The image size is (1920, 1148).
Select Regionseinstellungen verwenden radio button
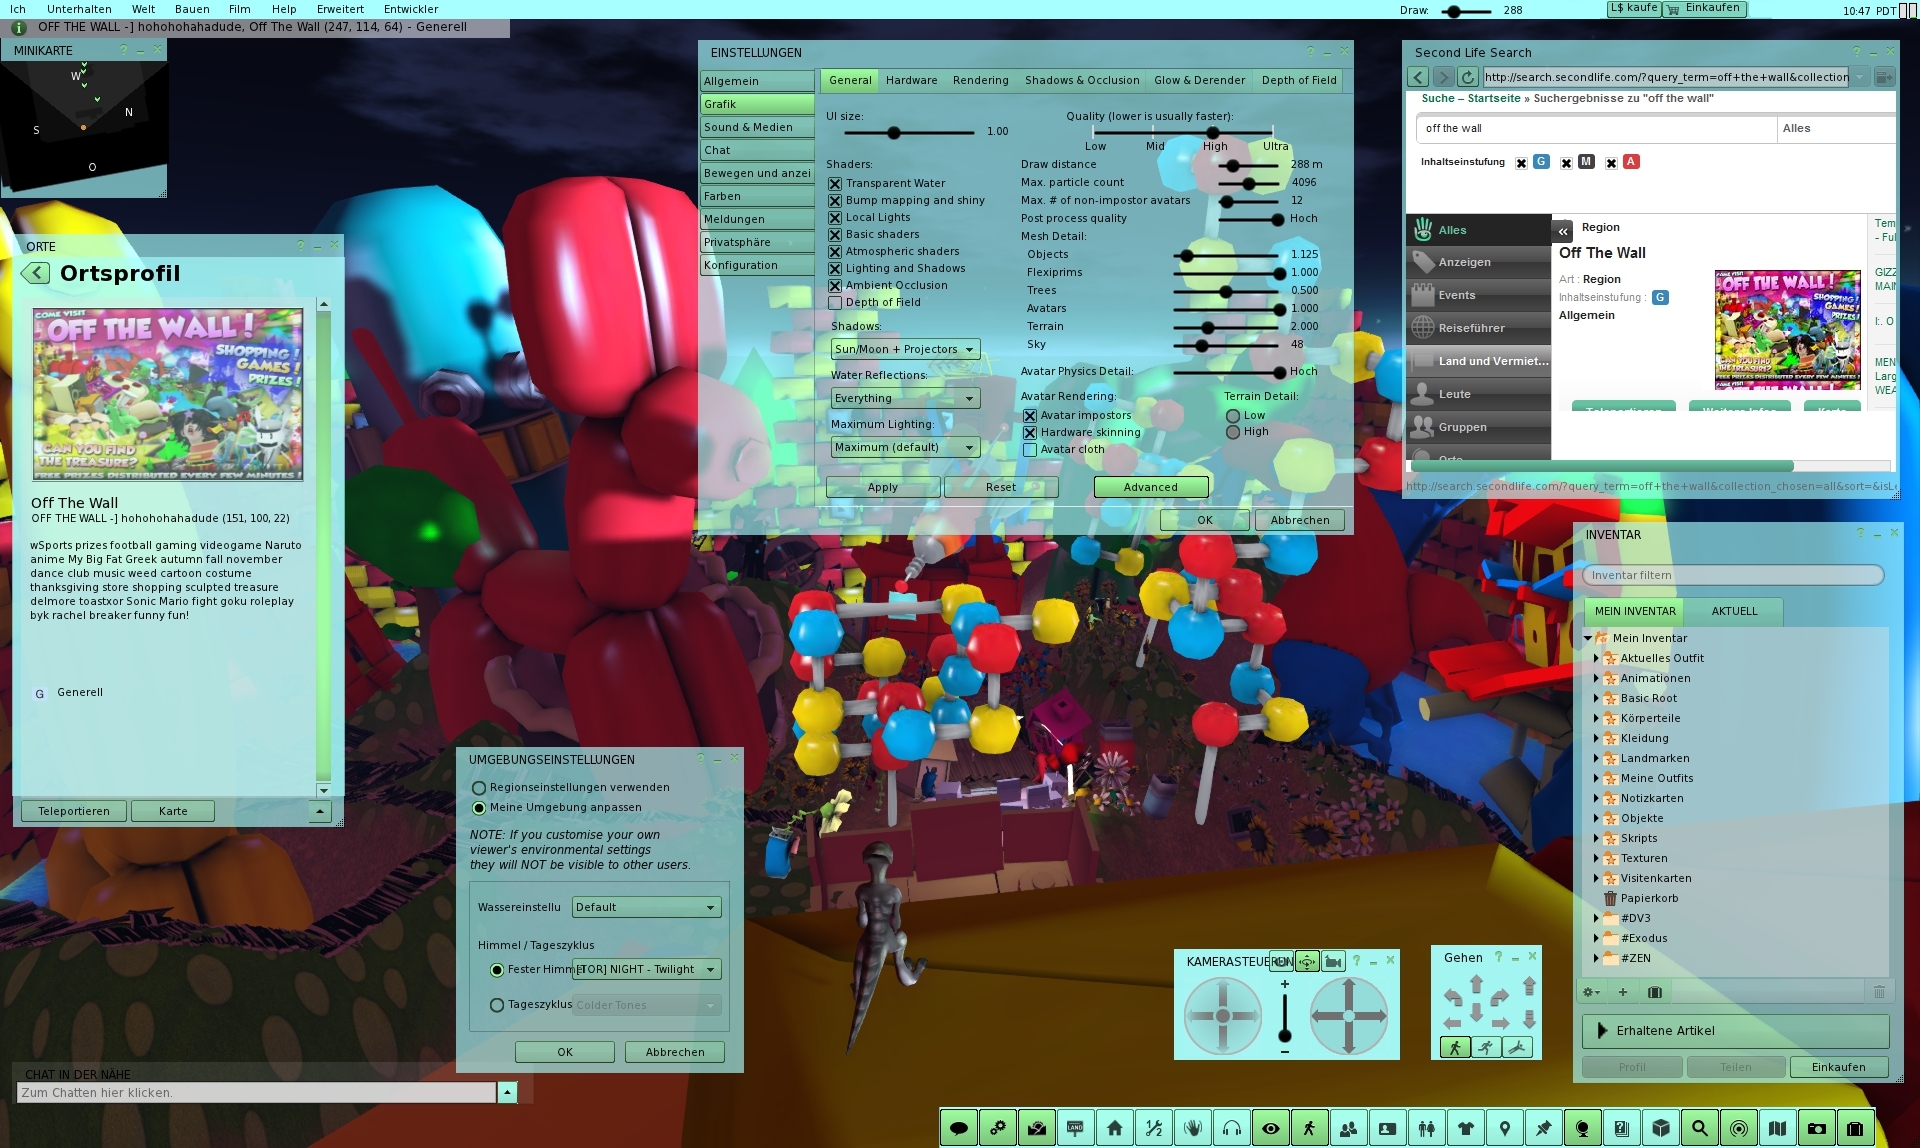tap(479, 788)
